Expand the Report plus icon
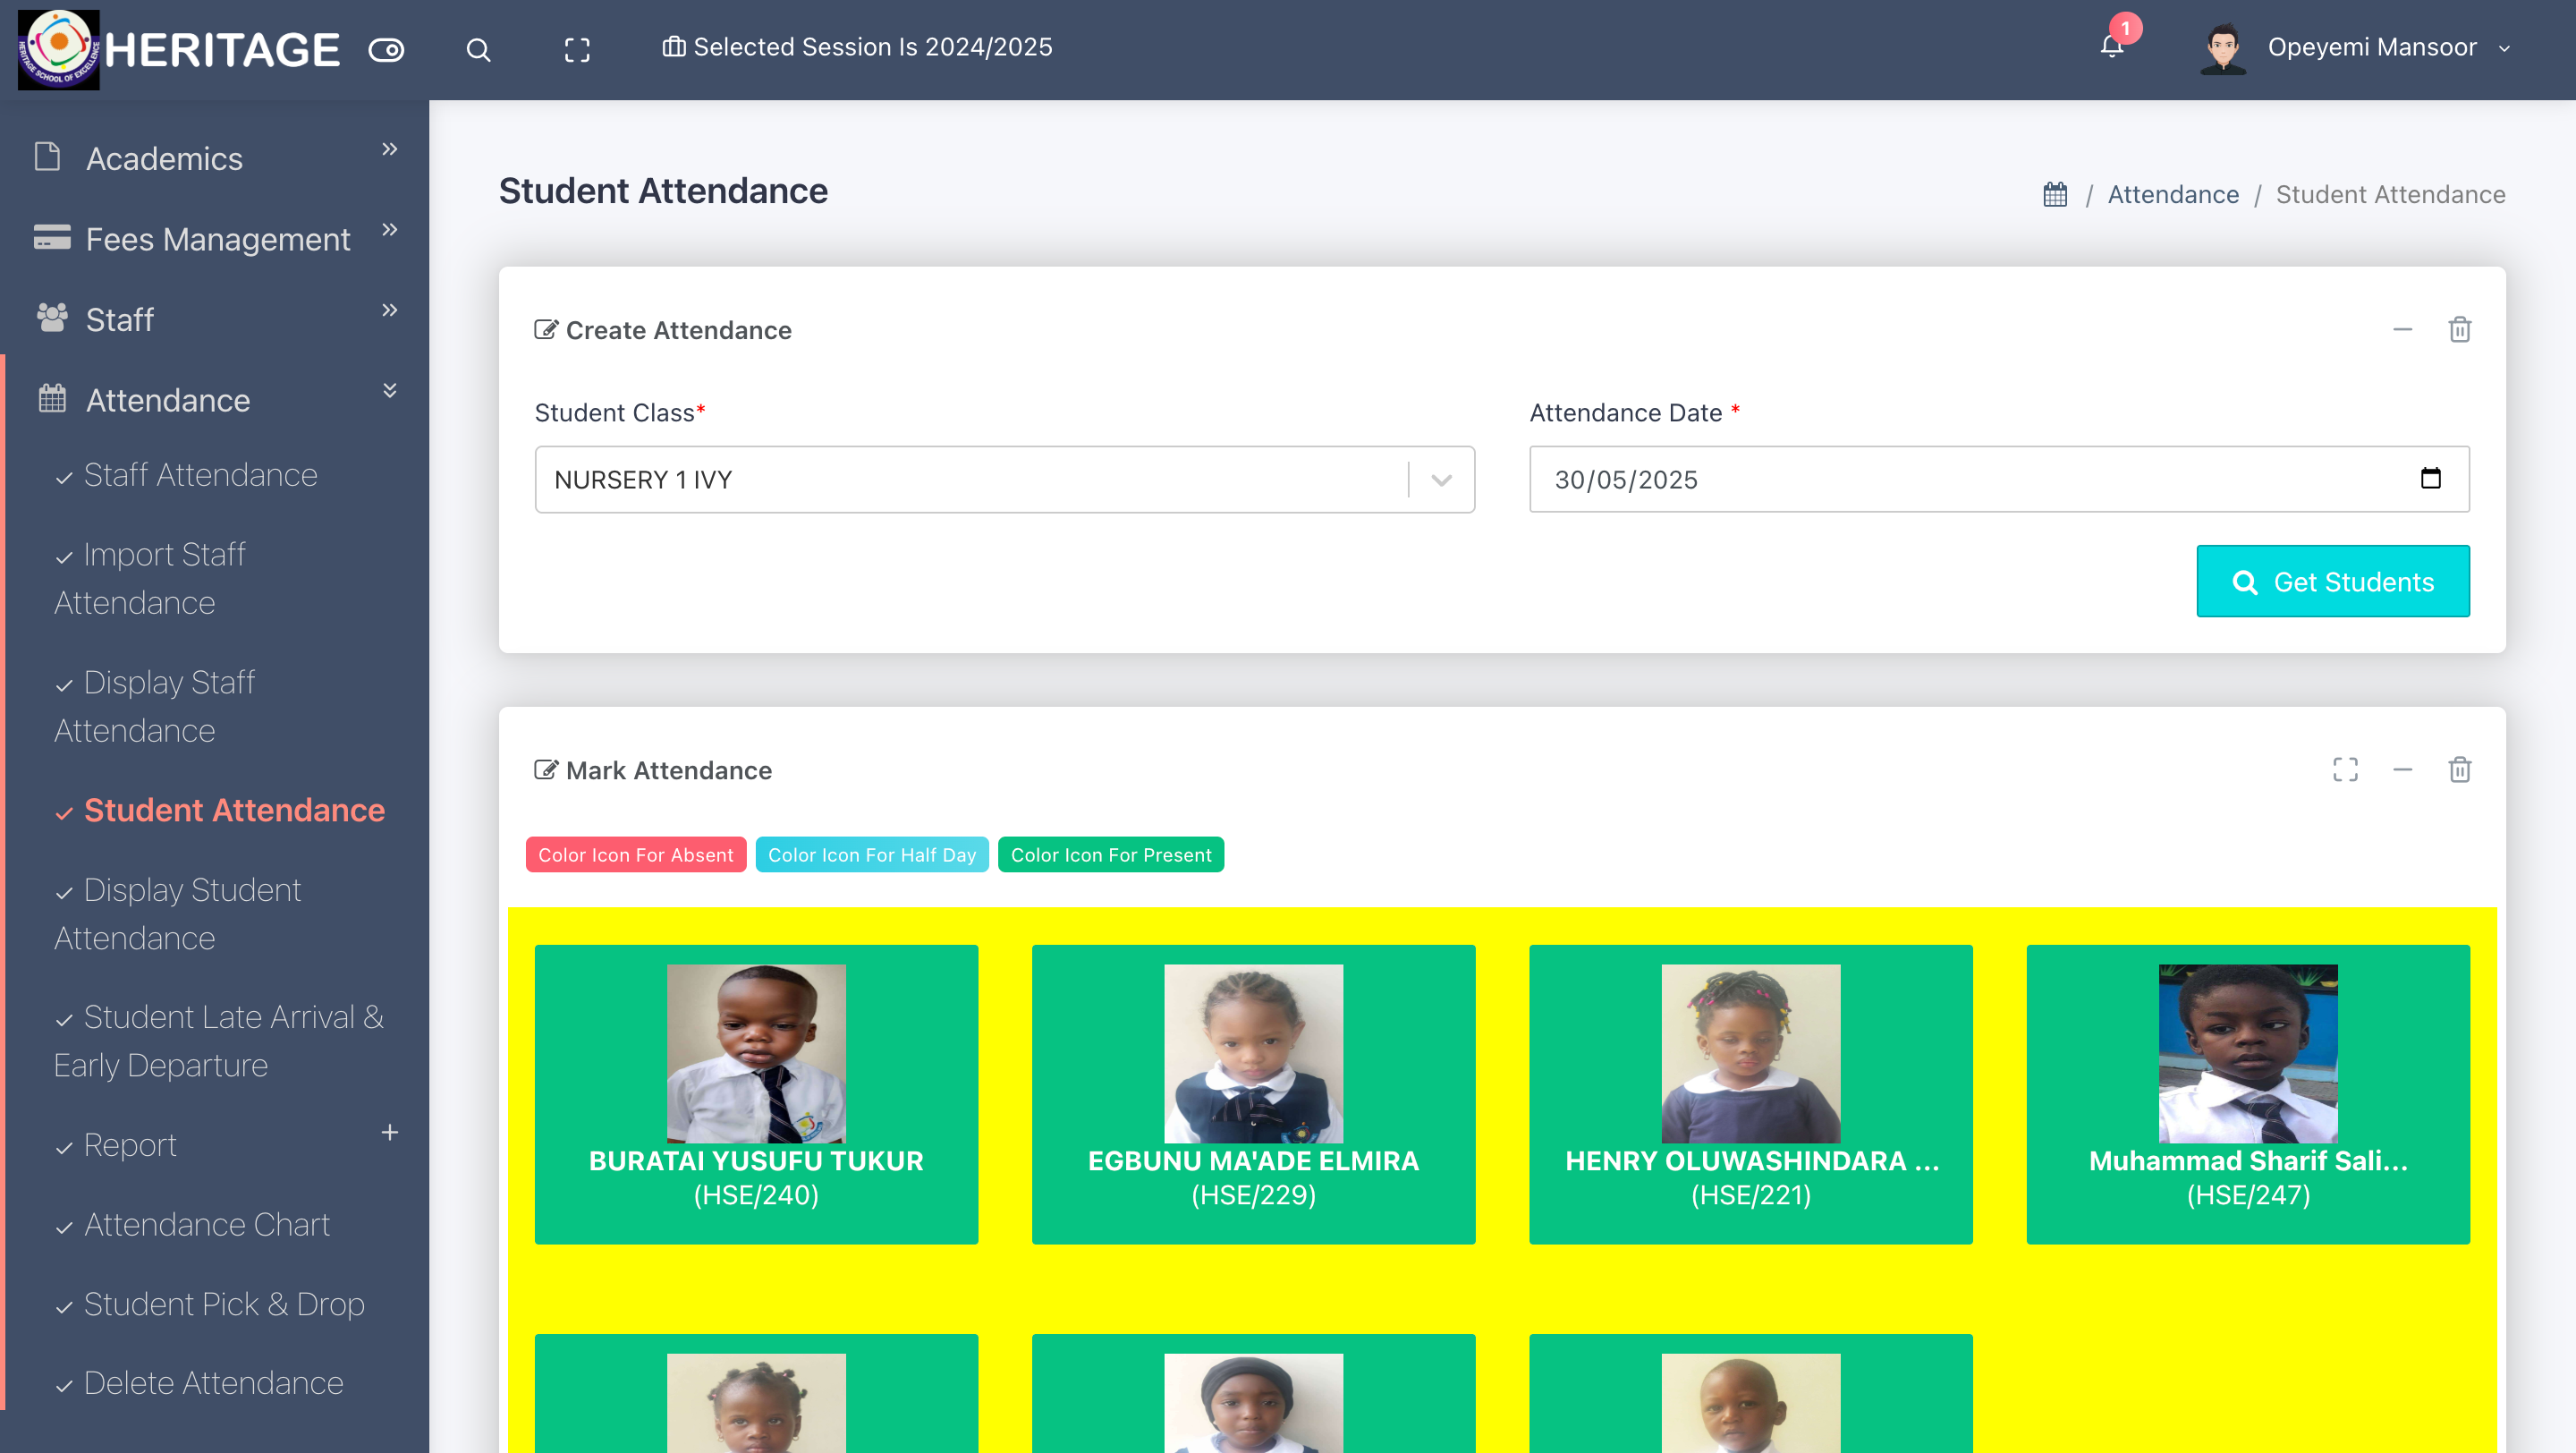The height and width of the screenshot is (1453, 2576). pos(389,1132)
